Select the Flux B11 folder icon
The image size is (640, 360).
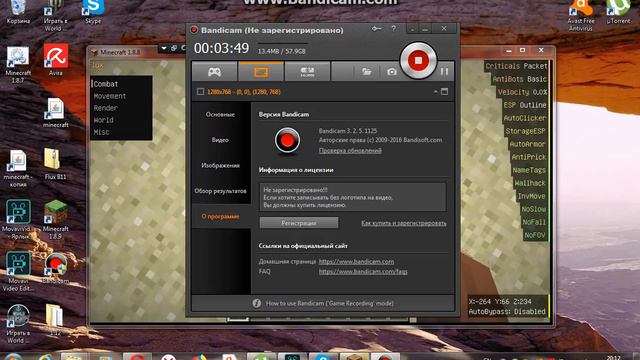click(55, 164)
